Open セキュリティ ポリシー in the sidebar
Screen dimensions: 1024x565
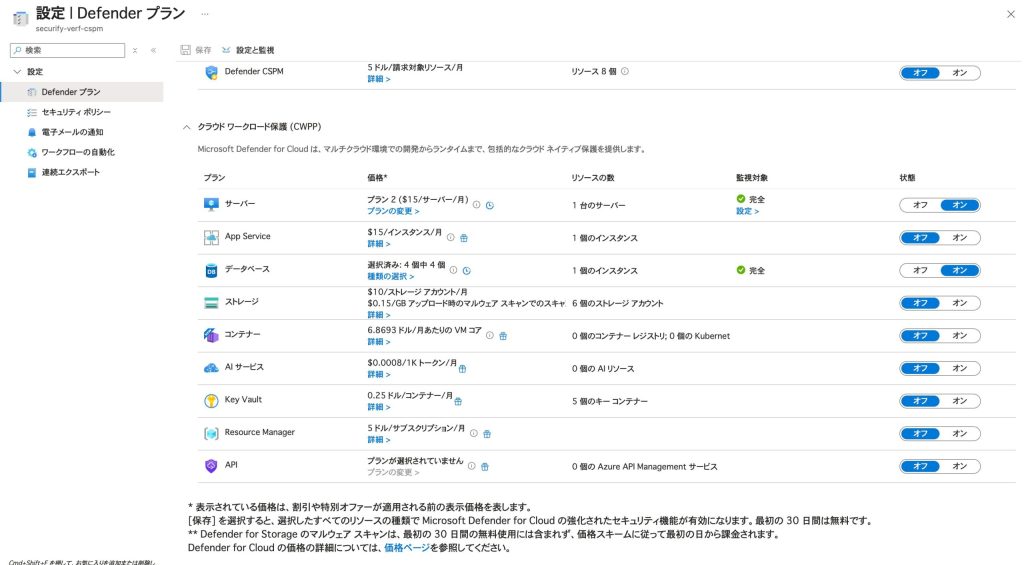pyautogui.click(x=76, y=112)
